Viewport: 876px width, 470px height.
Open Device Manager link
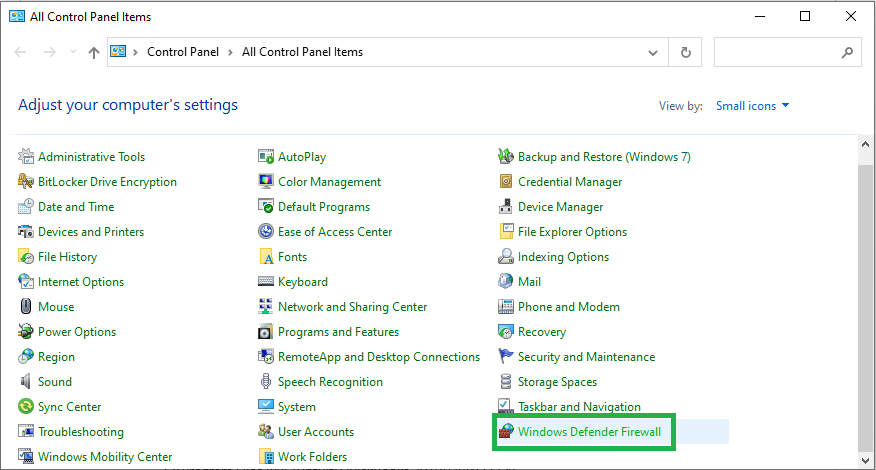560,207
